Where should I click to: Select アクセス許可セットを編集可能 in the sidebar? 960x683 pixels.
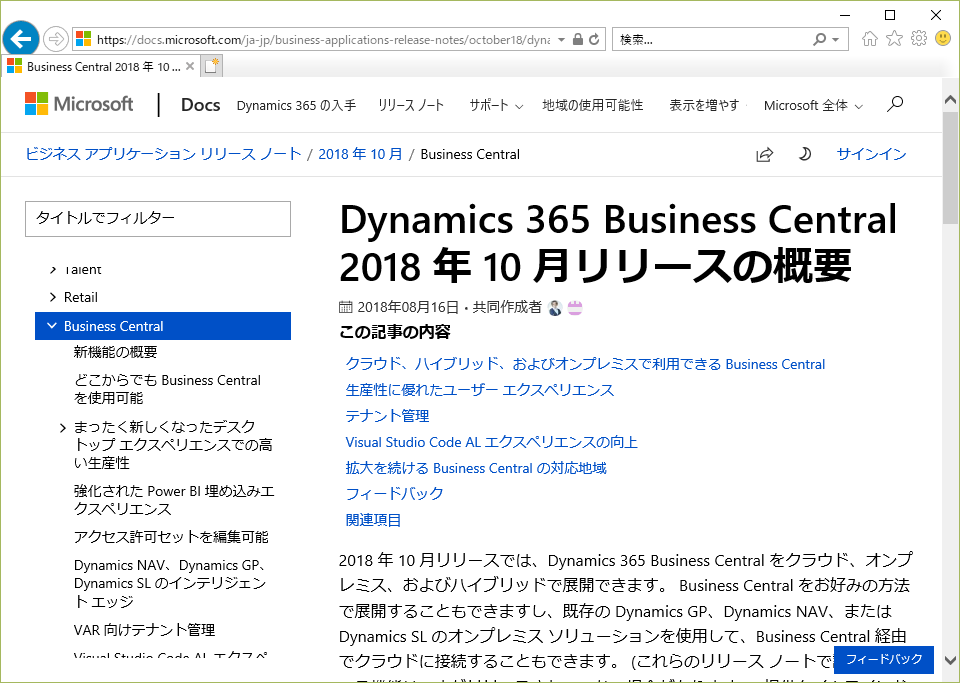tap(171, 537)
